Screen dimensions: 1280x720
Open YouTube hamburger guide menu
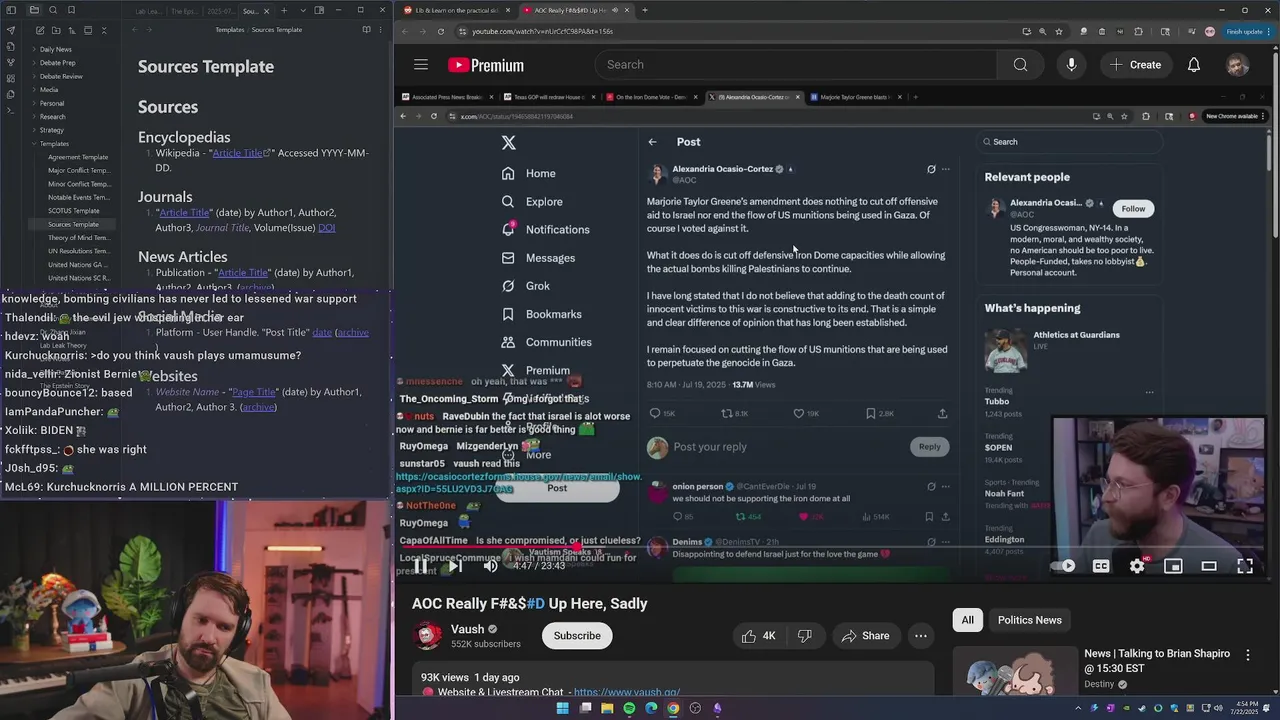[x=421, y=65]
